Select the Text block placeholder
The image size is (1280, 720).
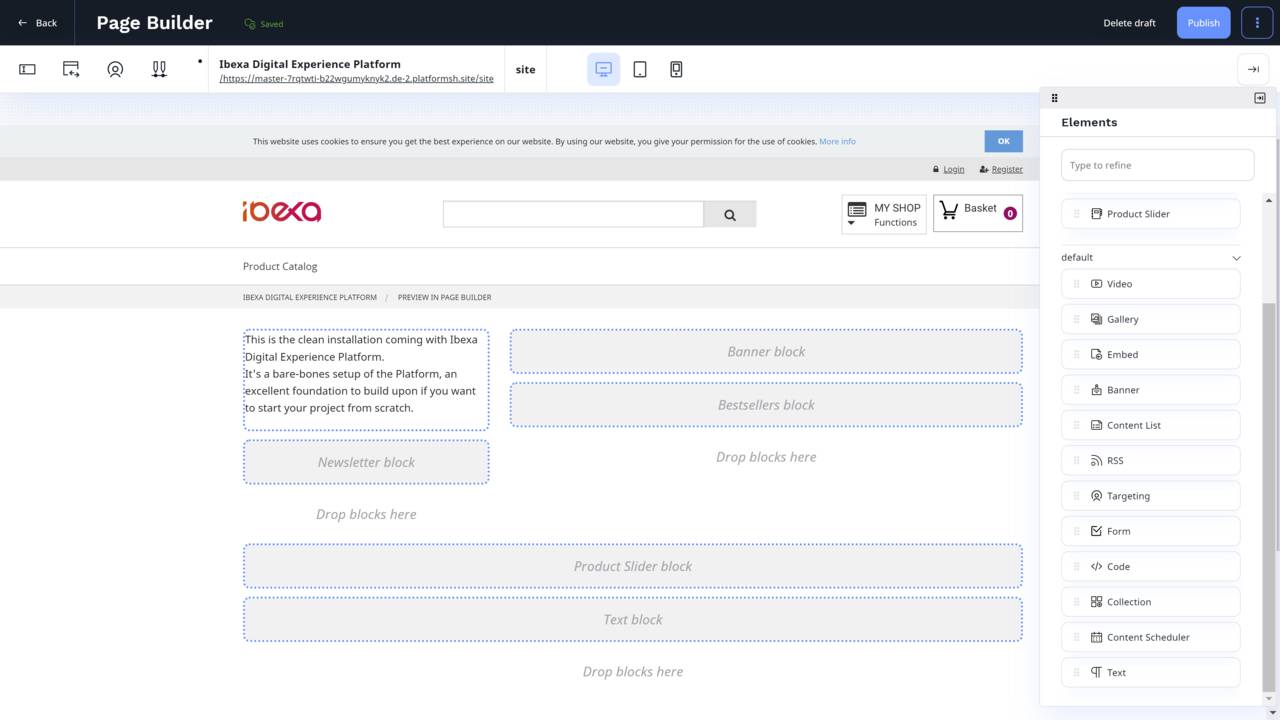pos(633,619)
